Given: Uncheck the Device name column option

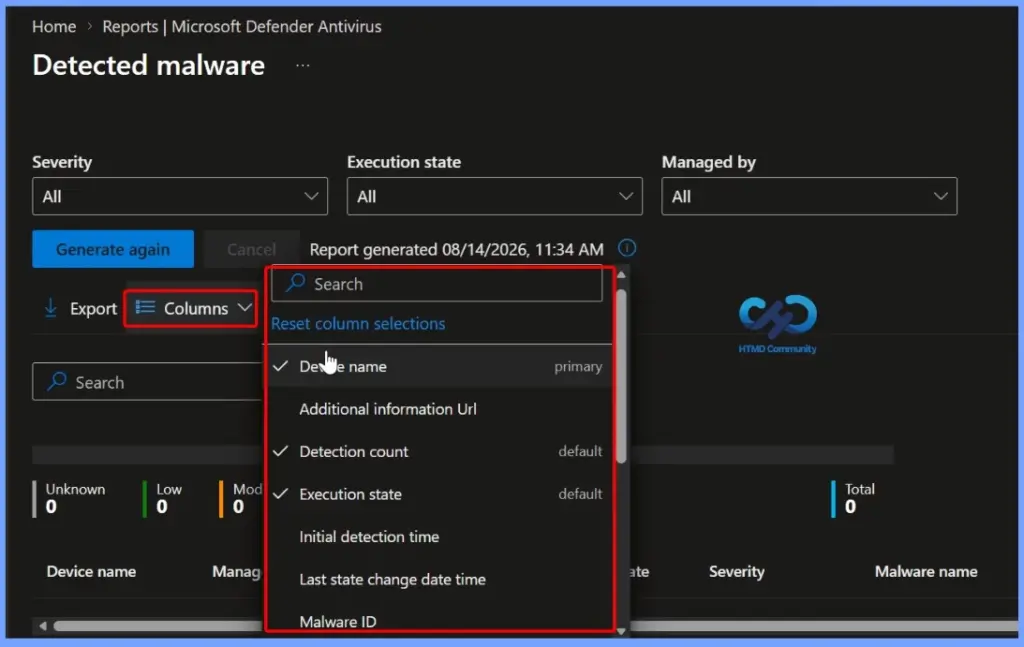Looking at the screenshot, I should click(x=438, y=366).
